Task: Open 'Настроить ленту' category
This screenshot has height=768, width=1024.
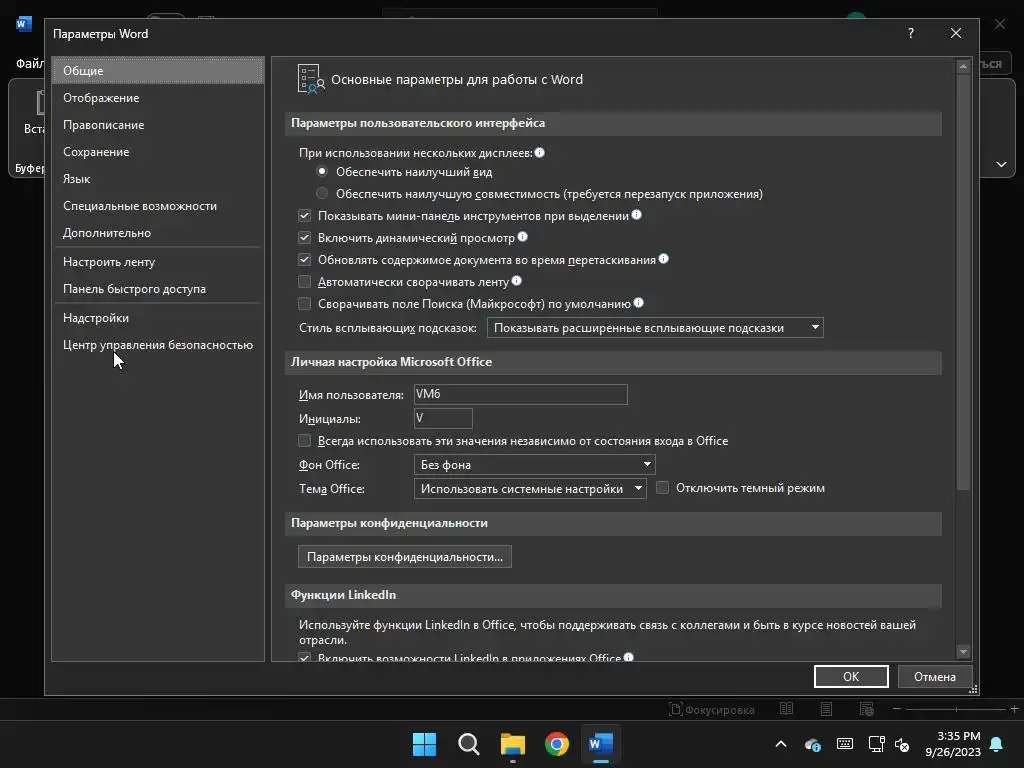Action: [x=158, y=262]
